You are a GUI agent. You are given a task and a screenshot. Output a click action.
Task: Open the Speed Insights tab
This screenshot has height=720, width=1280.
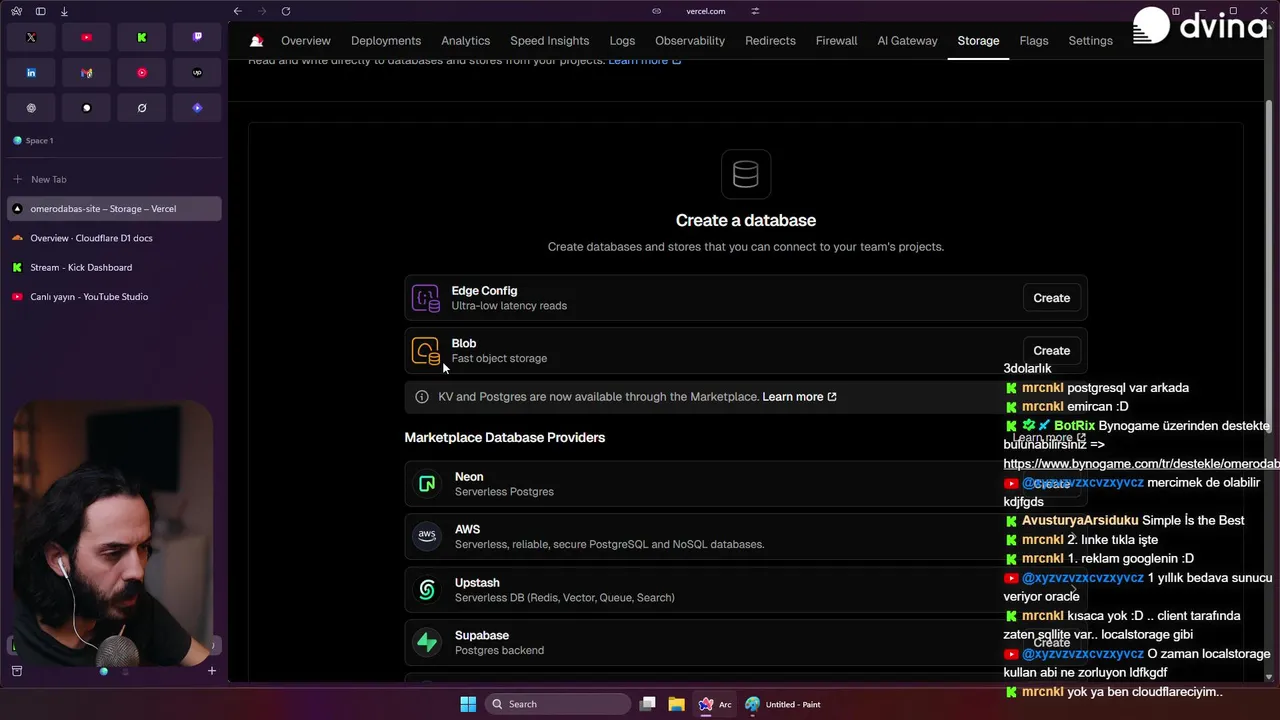click(x=549, y=41)
